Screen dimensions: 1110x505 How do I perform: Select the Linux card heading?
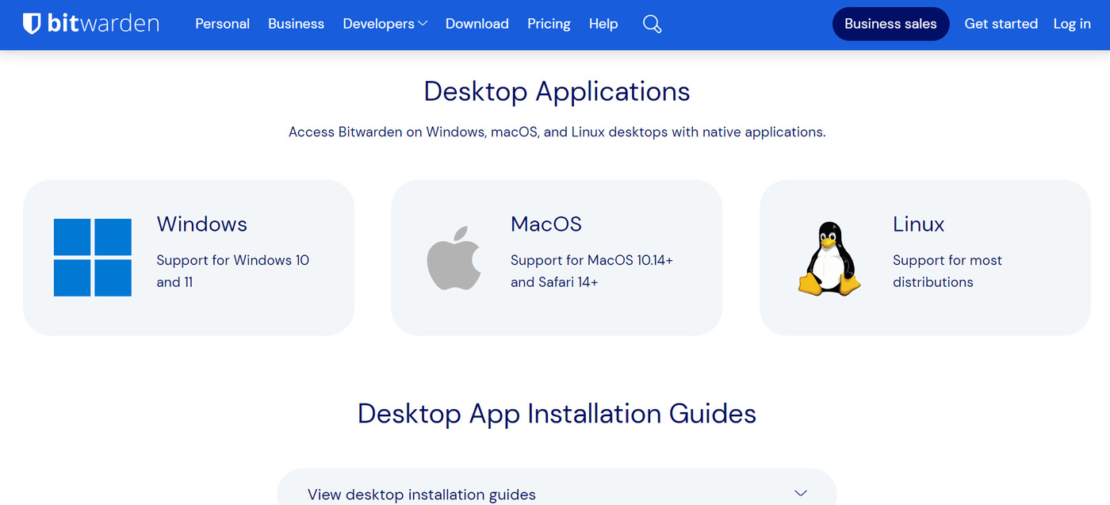click(919, 224)
